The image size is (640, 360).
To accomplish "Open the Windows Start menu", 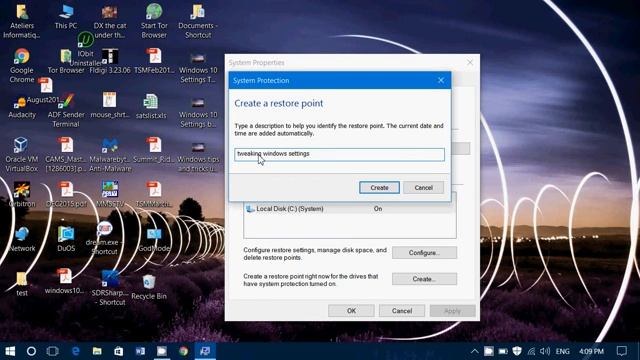I will 10,351.
